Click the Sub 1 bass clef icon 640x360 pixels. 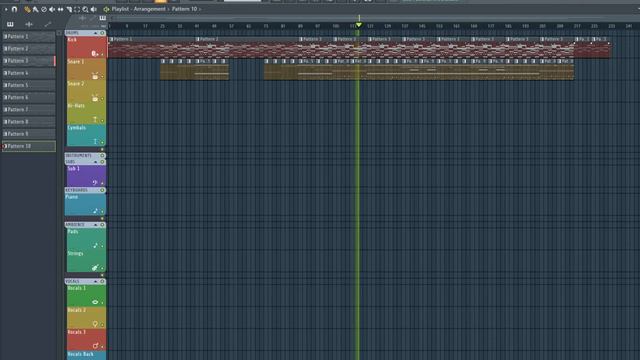coord(95,182)
